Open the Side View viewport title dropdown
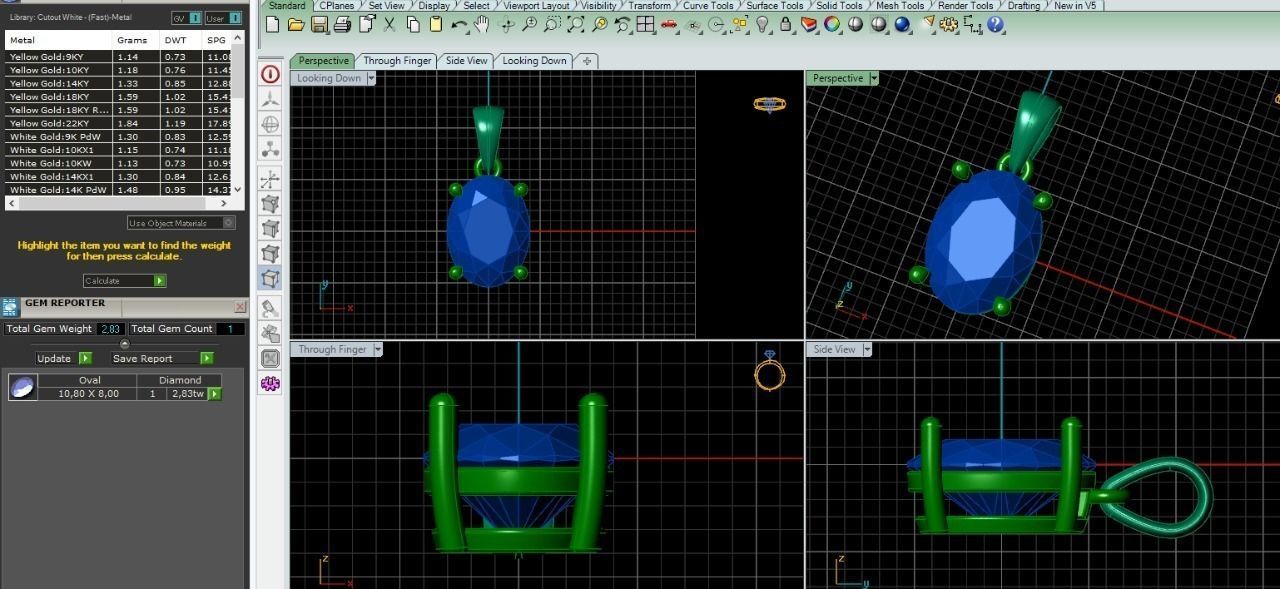The width and height of the screenshot is (1280, 589). pos(866,349)
